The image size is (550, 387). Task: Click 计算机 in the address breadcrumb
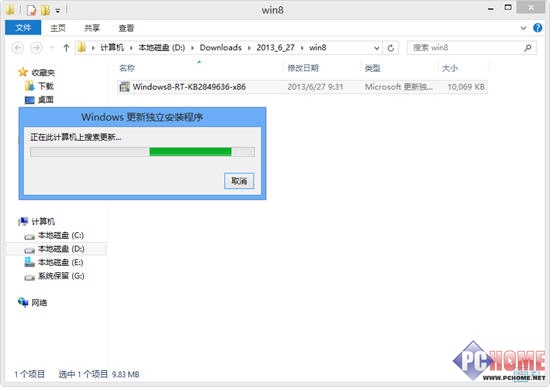112,47
